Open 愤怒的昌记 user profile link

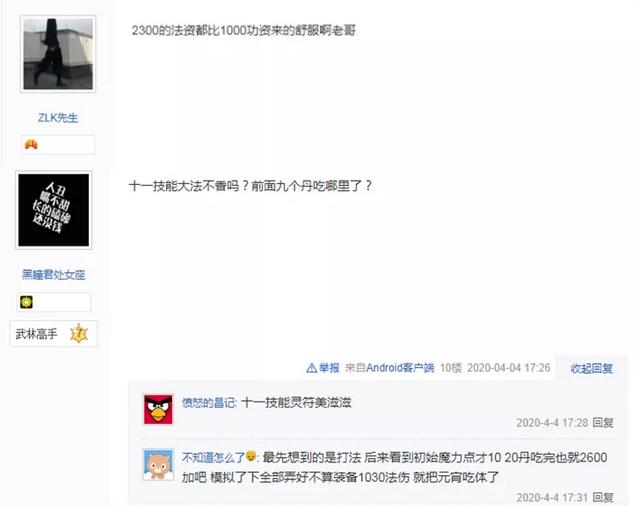coord(208,403)
